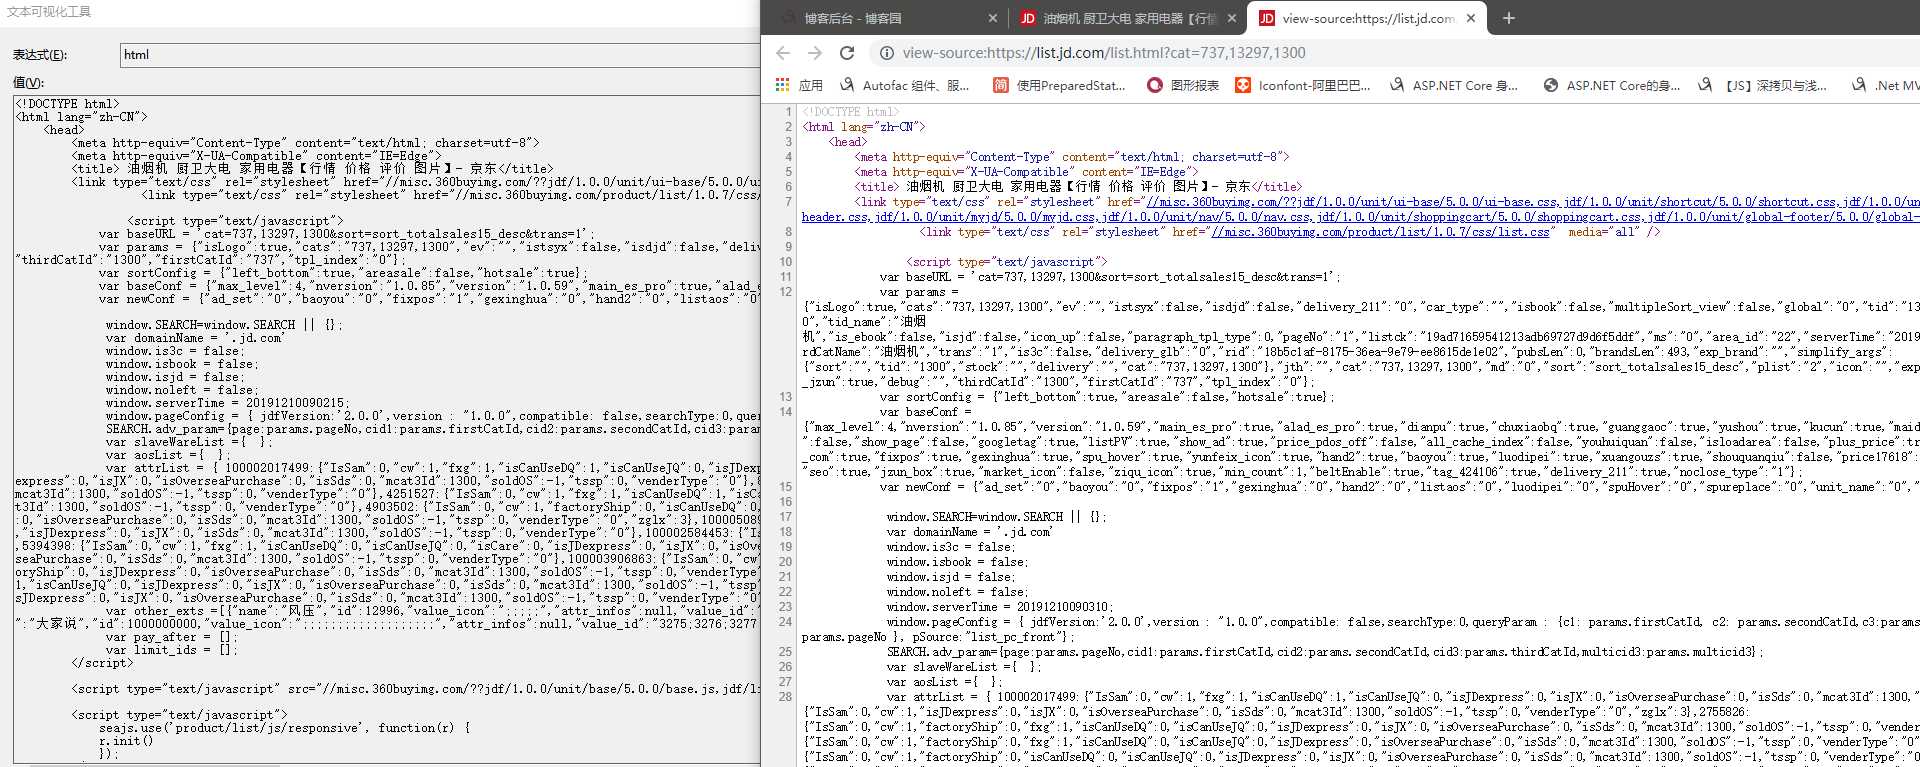Viewport: 1920px width, 767px height.
Task: Open the list.css link in source
Action: [1380, 232]
